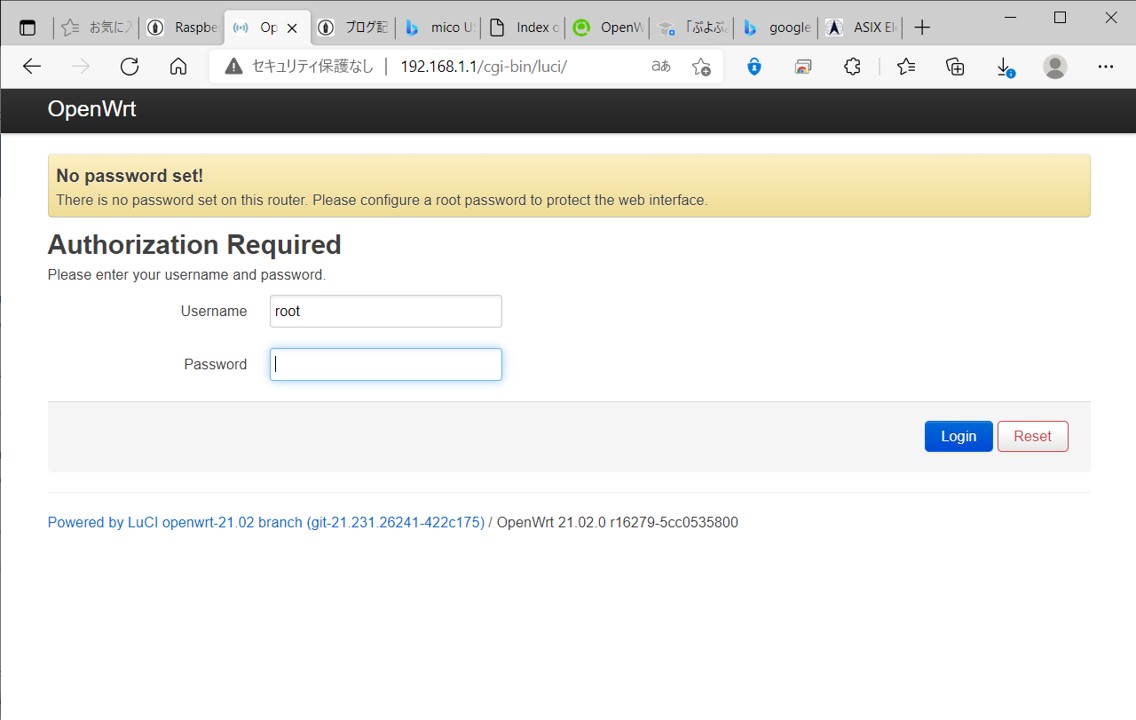Screen dimensions: 1136x720
Task: Switch to the mico U tab
Action: [440, 28]
